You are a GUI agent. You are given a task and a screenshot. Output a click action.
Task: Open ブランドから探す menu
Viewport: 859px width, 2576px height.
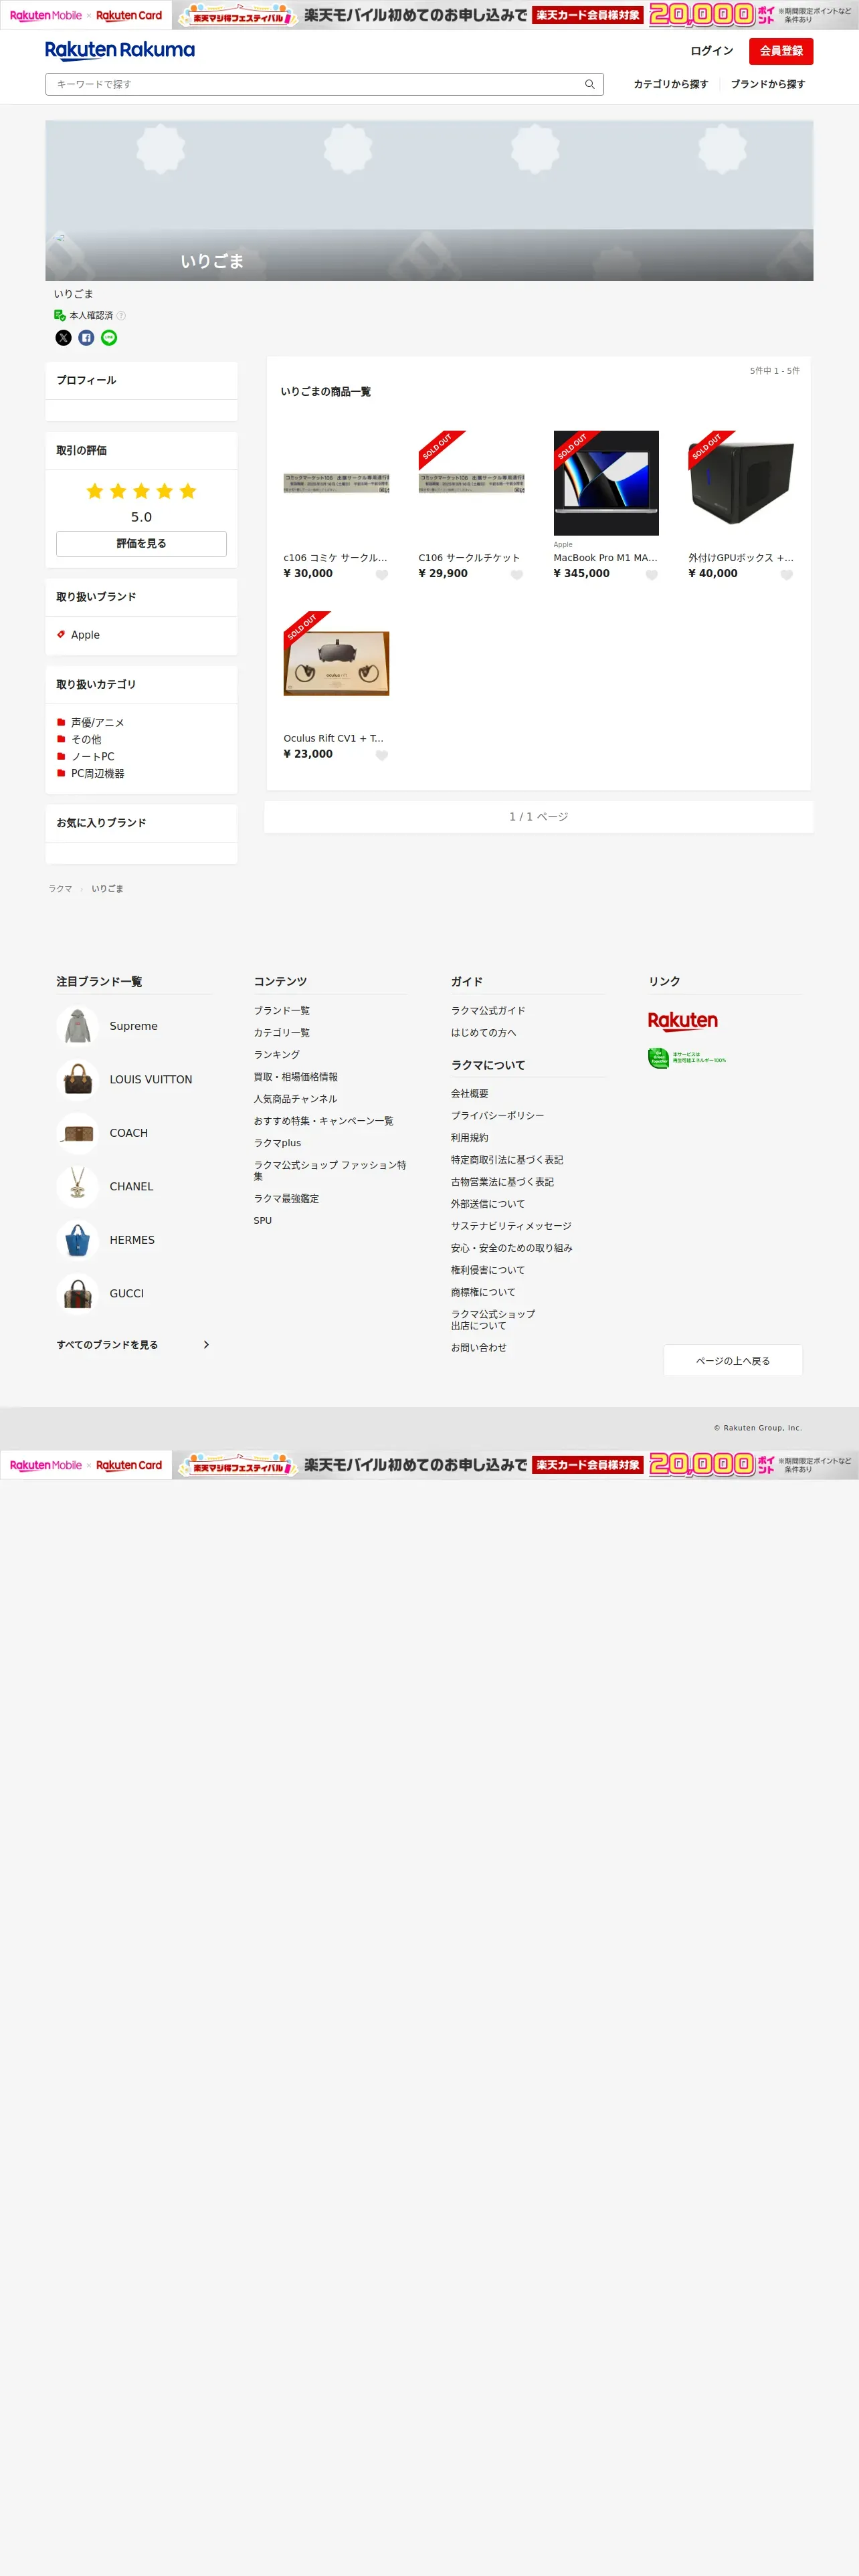[x=768, y=84]
